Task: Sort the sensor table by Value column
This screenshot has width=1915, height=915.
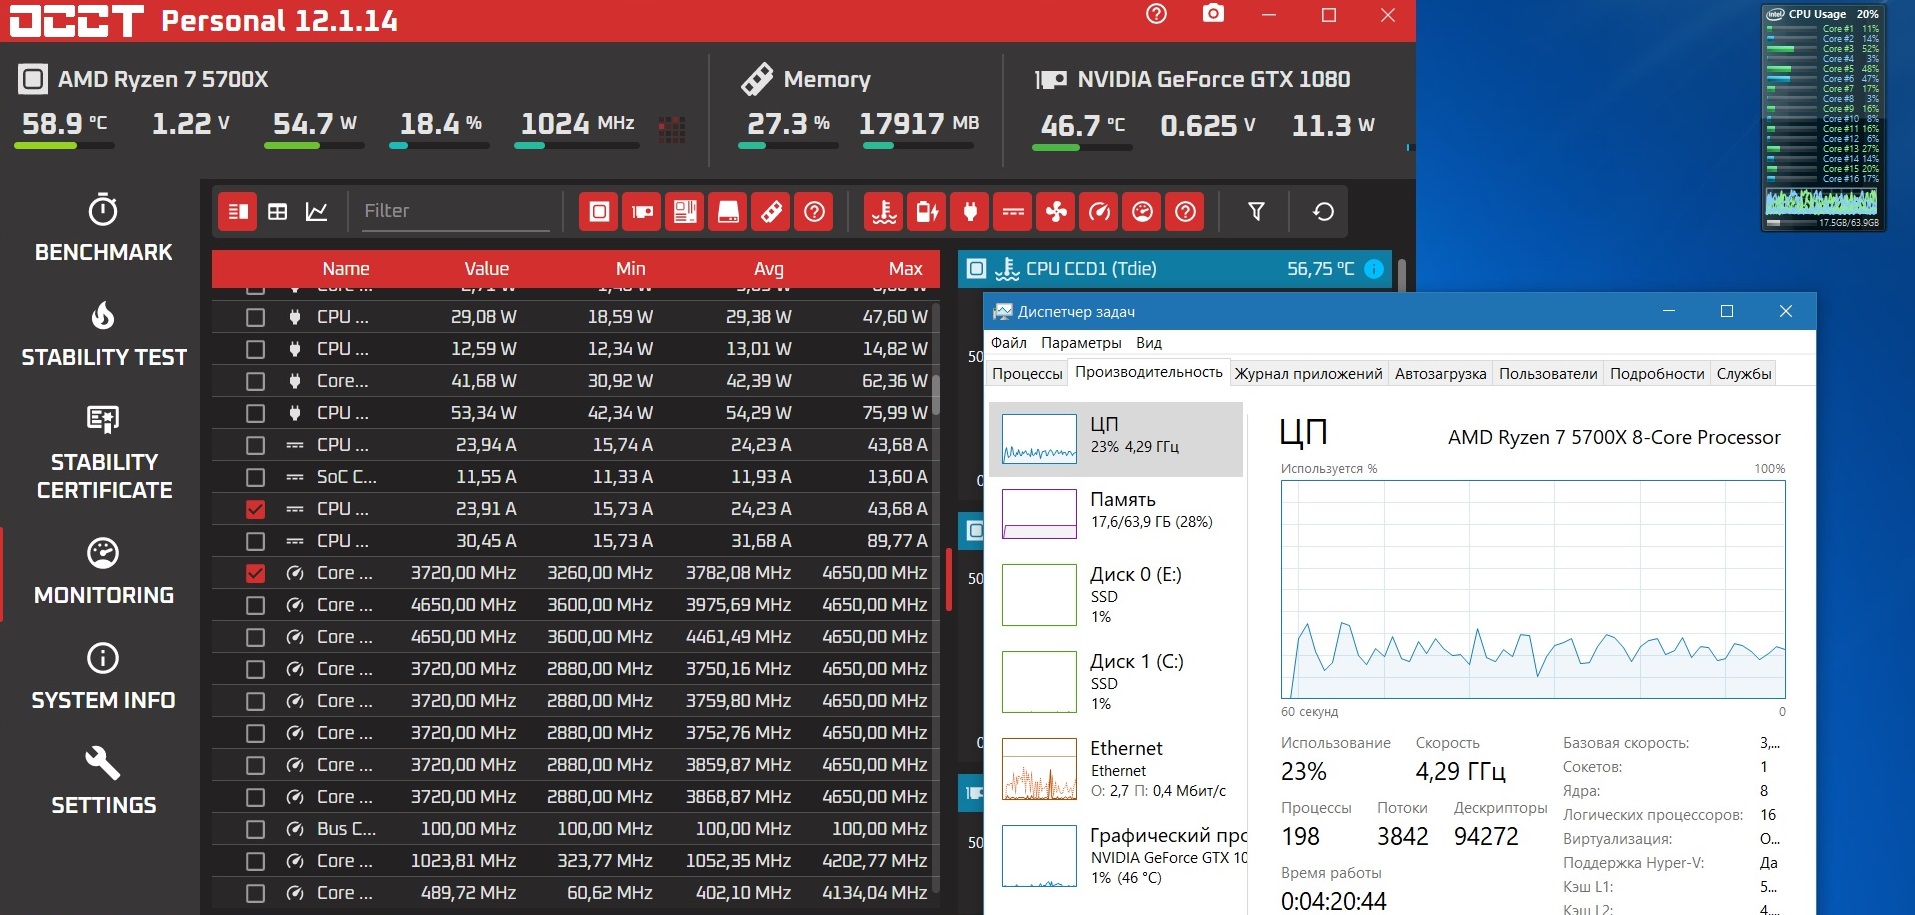Action: tap(486, 269)
